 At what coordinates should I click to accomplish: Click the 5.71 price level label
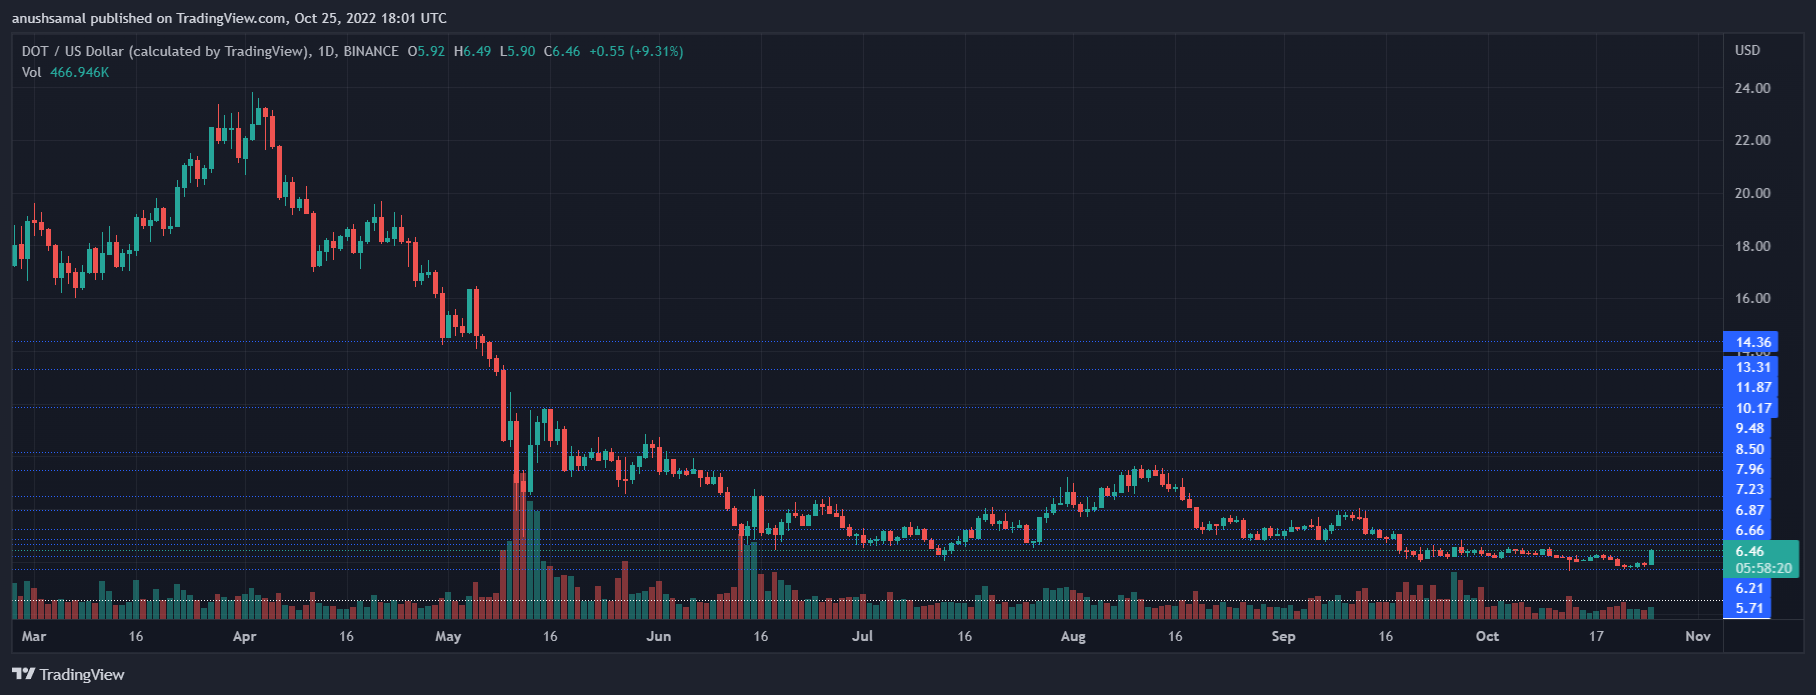[1750, 608]
